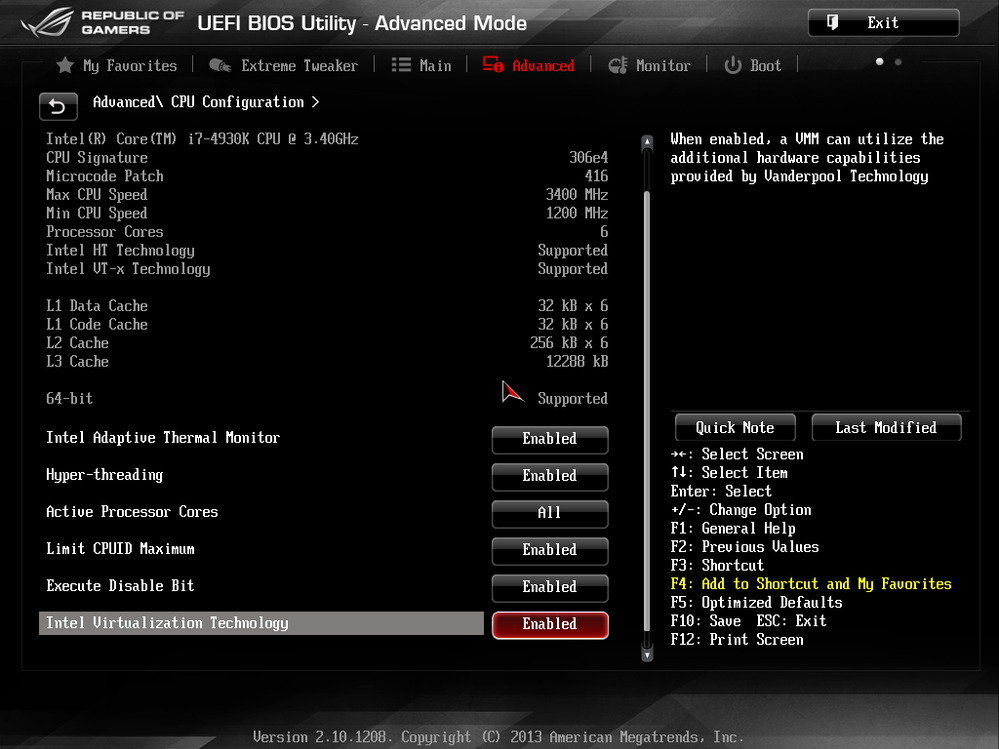Change Active Processor Cores value All
This screenshot has height=749, width=999.
(x=550, y=513)
